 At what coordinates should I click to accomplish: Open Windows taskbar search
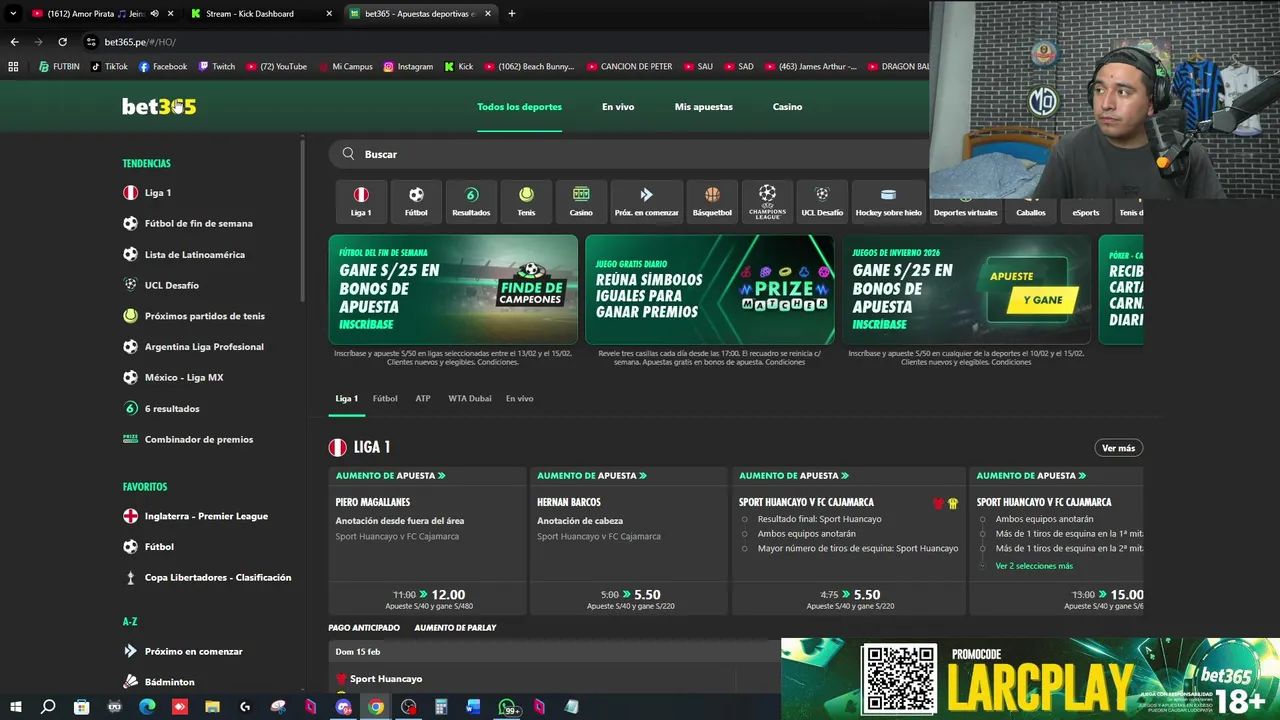tap(48, 707)
